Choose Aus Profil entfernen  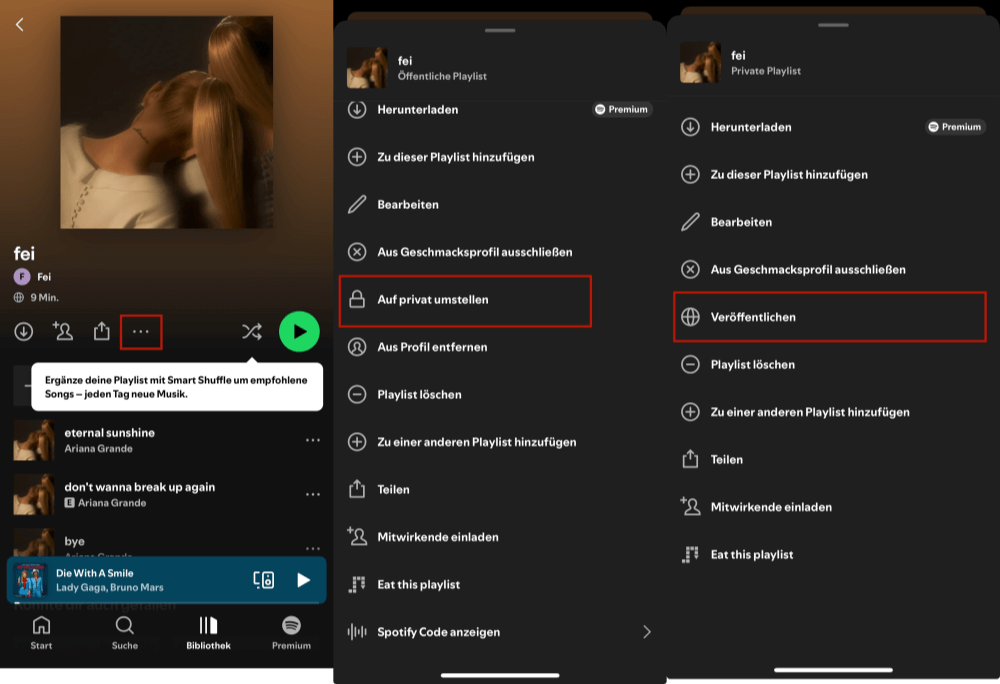click(x=499, y=347)
